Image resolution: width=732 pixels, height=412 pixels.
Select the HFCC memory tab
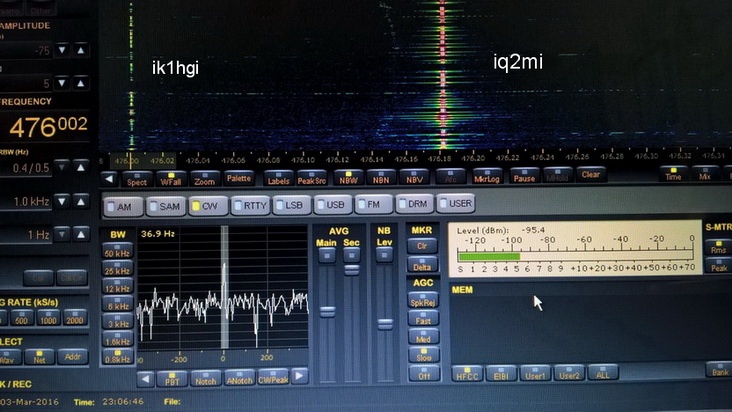click(467, 374)
